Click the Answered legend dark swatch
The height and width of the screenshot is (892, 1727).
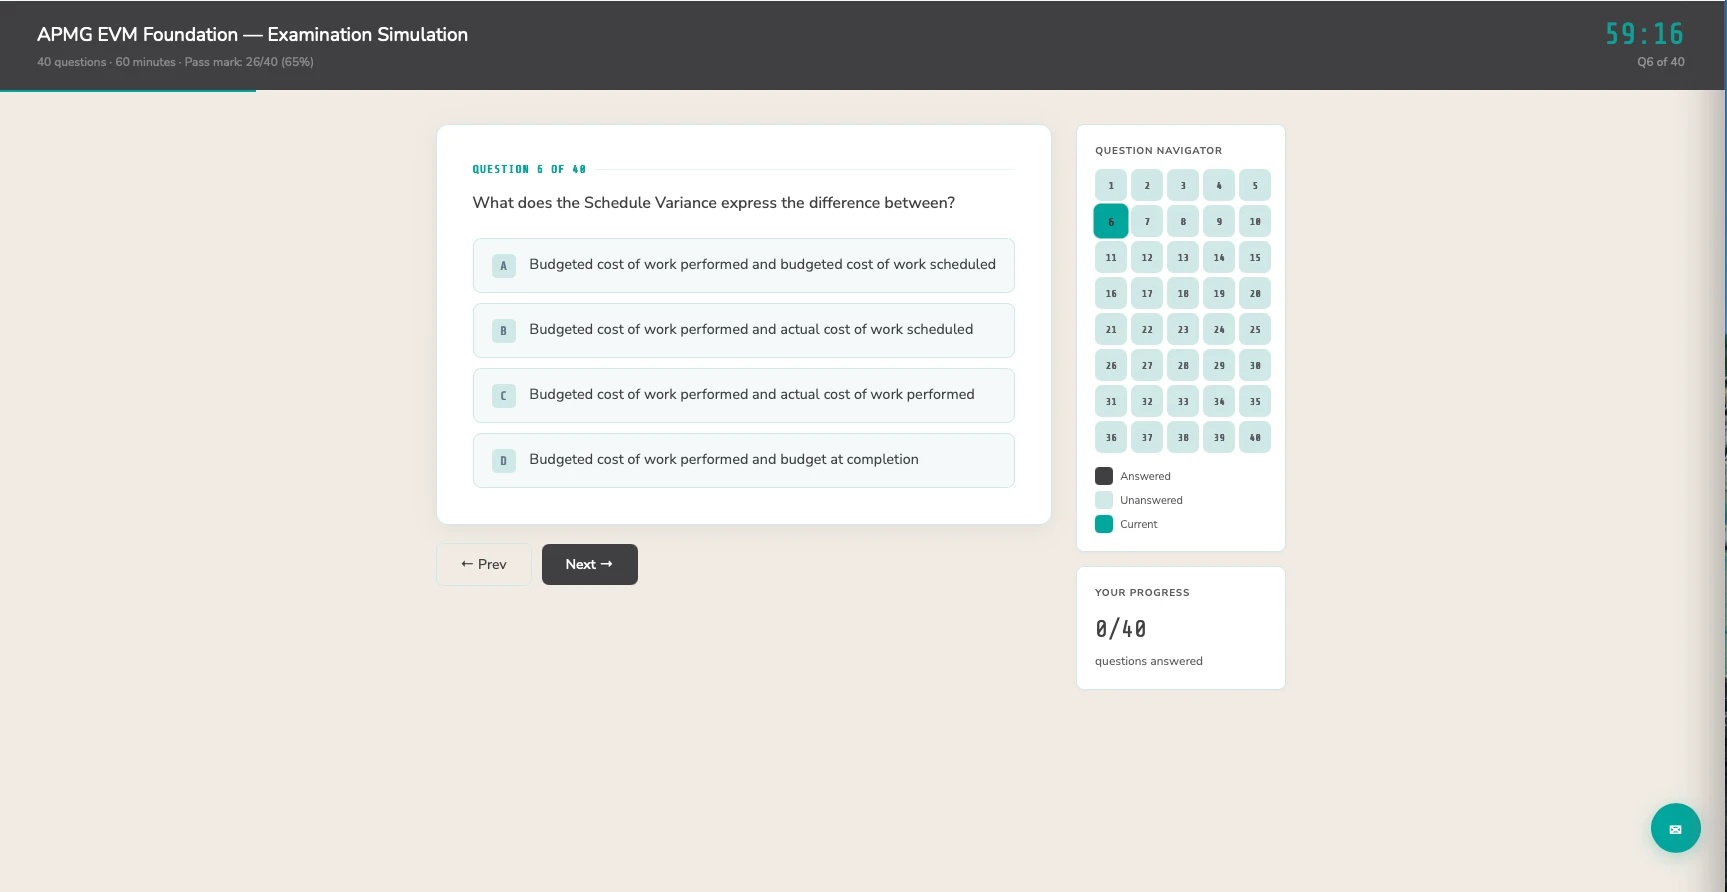coord(1104,476)
